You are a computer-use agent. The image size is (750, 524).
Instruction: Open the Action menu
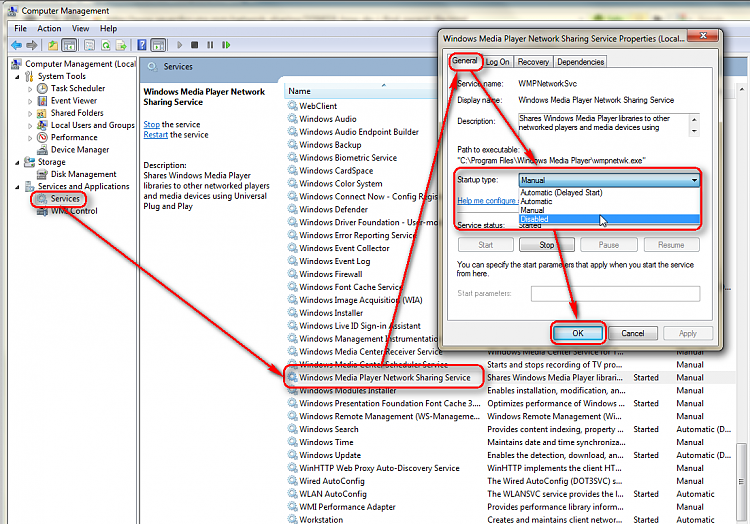pyautogui.click(x=49, y=29)
